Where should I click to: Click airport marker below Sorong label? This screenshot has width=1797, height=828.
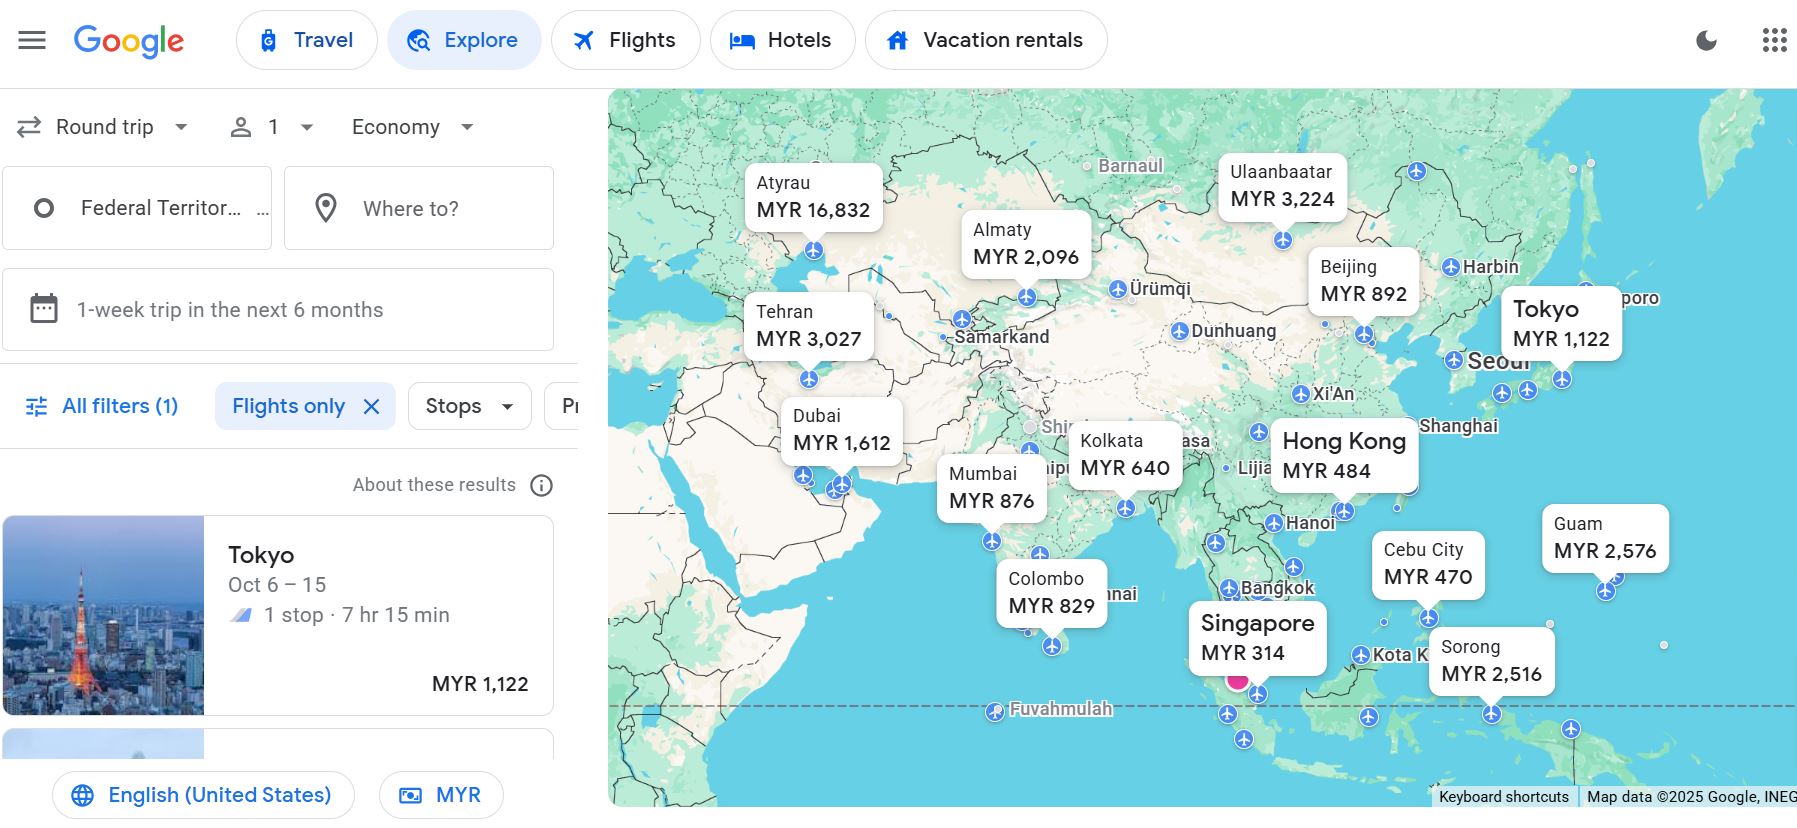1492,714
